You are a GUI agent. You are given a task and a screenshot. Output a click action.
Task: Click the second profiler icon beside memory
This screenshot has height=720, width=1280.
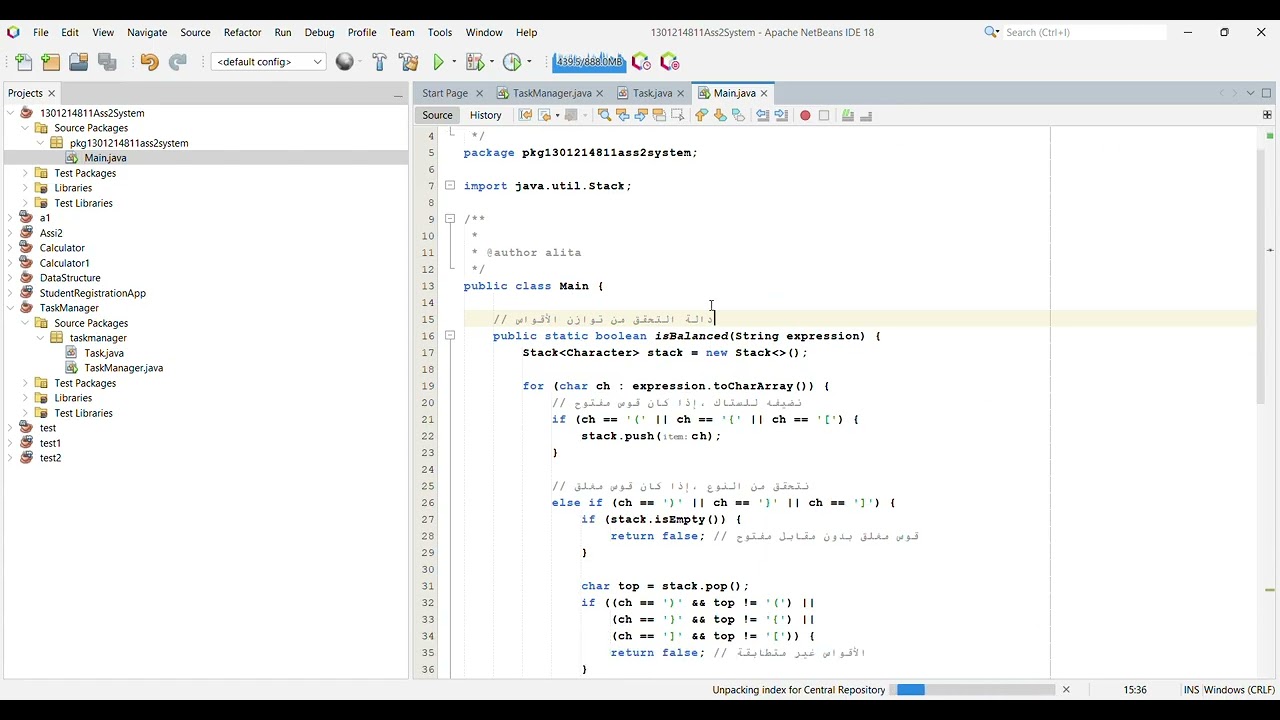(670, 62)
